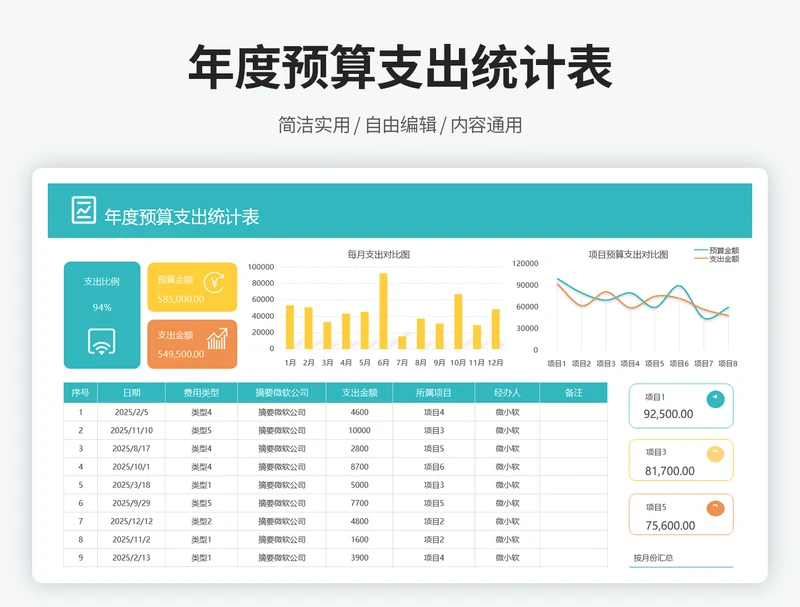Select date cell 2025/10/1

132,467
